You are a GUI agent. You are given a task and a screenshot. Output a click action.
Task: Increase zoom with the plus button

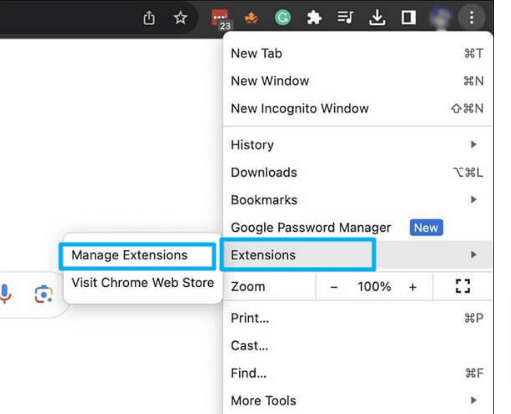pos(413,287)
